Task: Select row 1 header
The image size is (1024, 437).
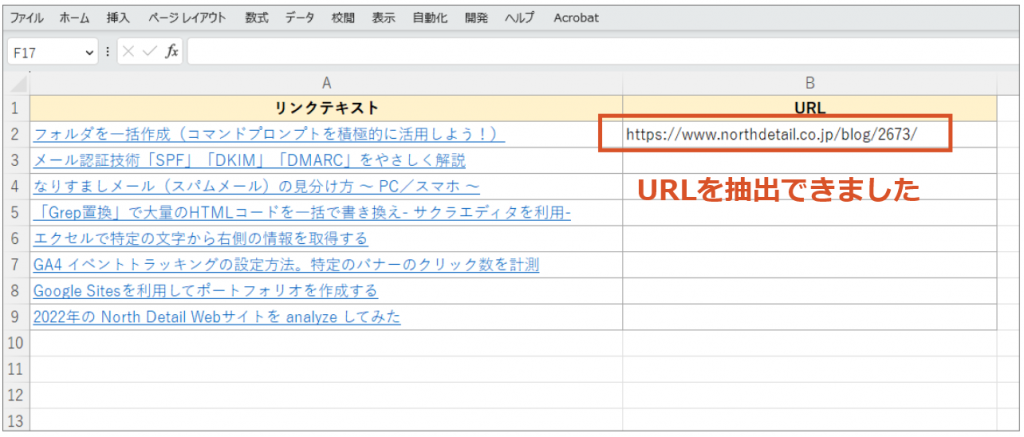Action: click(15, 108)
